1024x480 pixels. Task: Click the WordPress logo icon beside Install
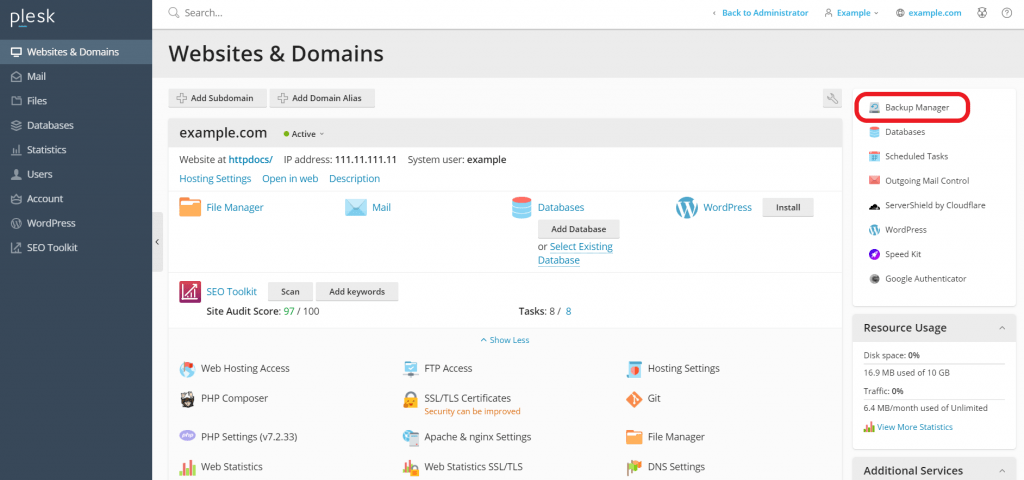click(x=687, y=208)
